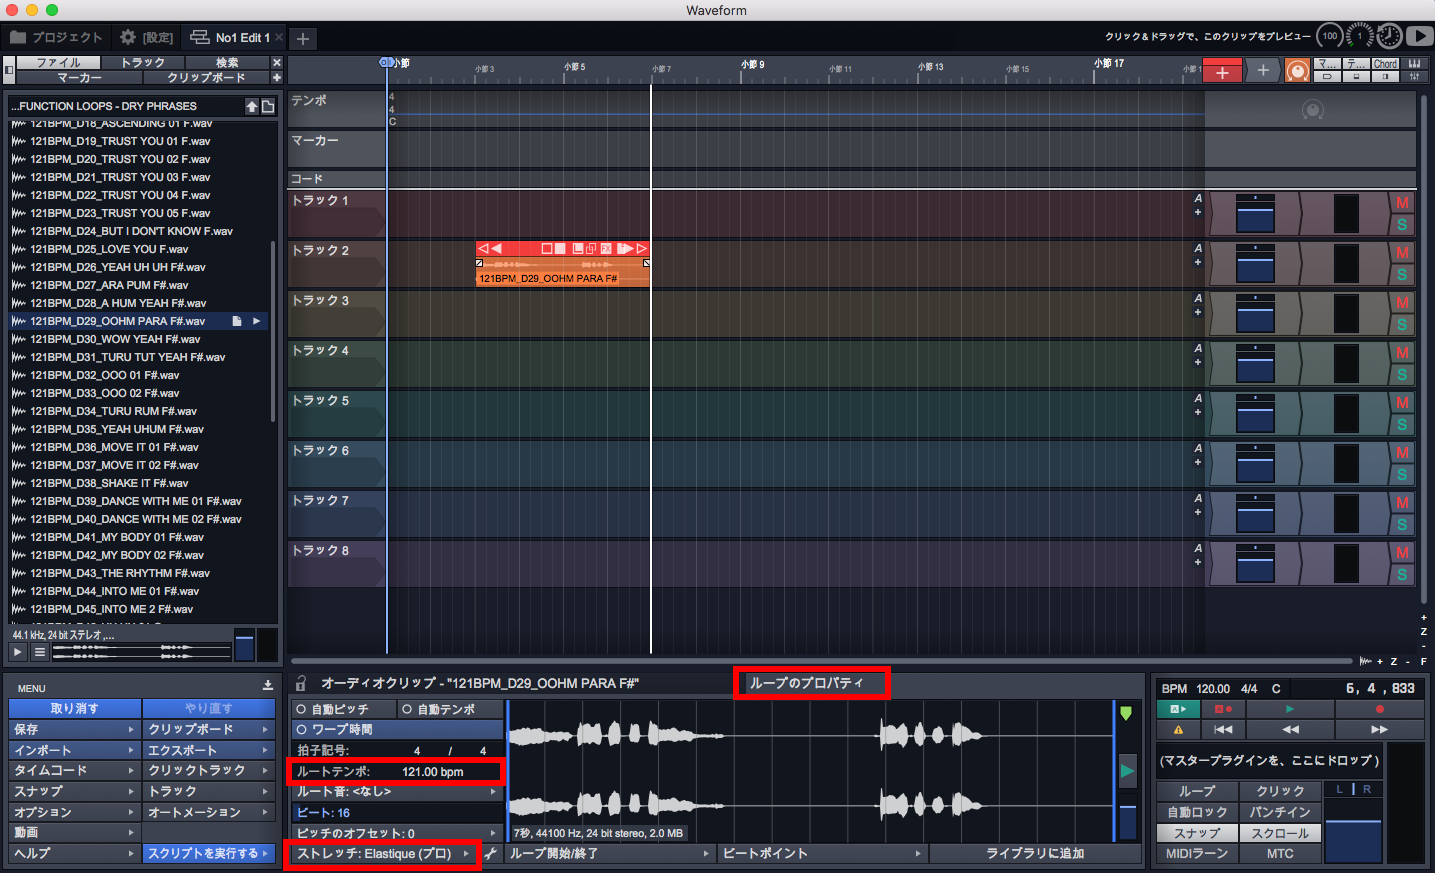The image size is (1435, 873).
Task: Open the ルート音 <なし> dropdown
Action: coord(397,792)
